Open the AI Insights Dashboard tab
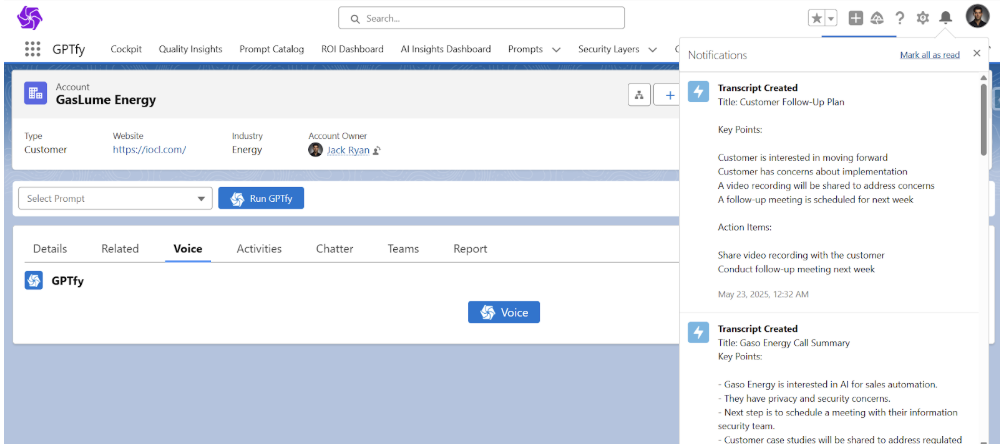Screen dimensions: 1000x444 click(x=446, y=49)
